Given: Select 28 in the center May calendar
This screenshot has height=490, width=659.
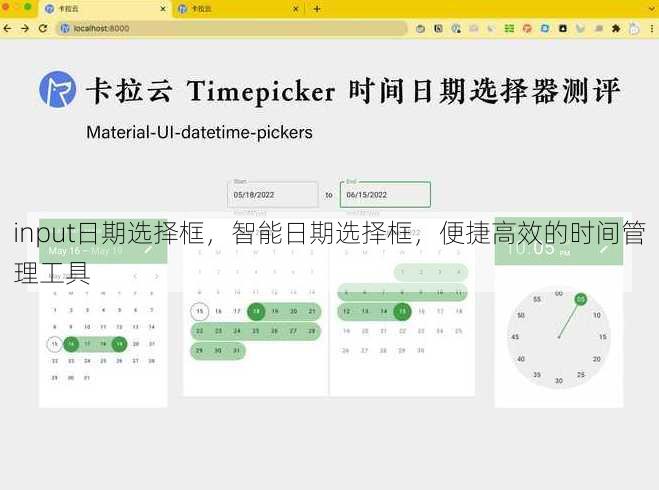Looking at the screenshot, I should 312,331.
